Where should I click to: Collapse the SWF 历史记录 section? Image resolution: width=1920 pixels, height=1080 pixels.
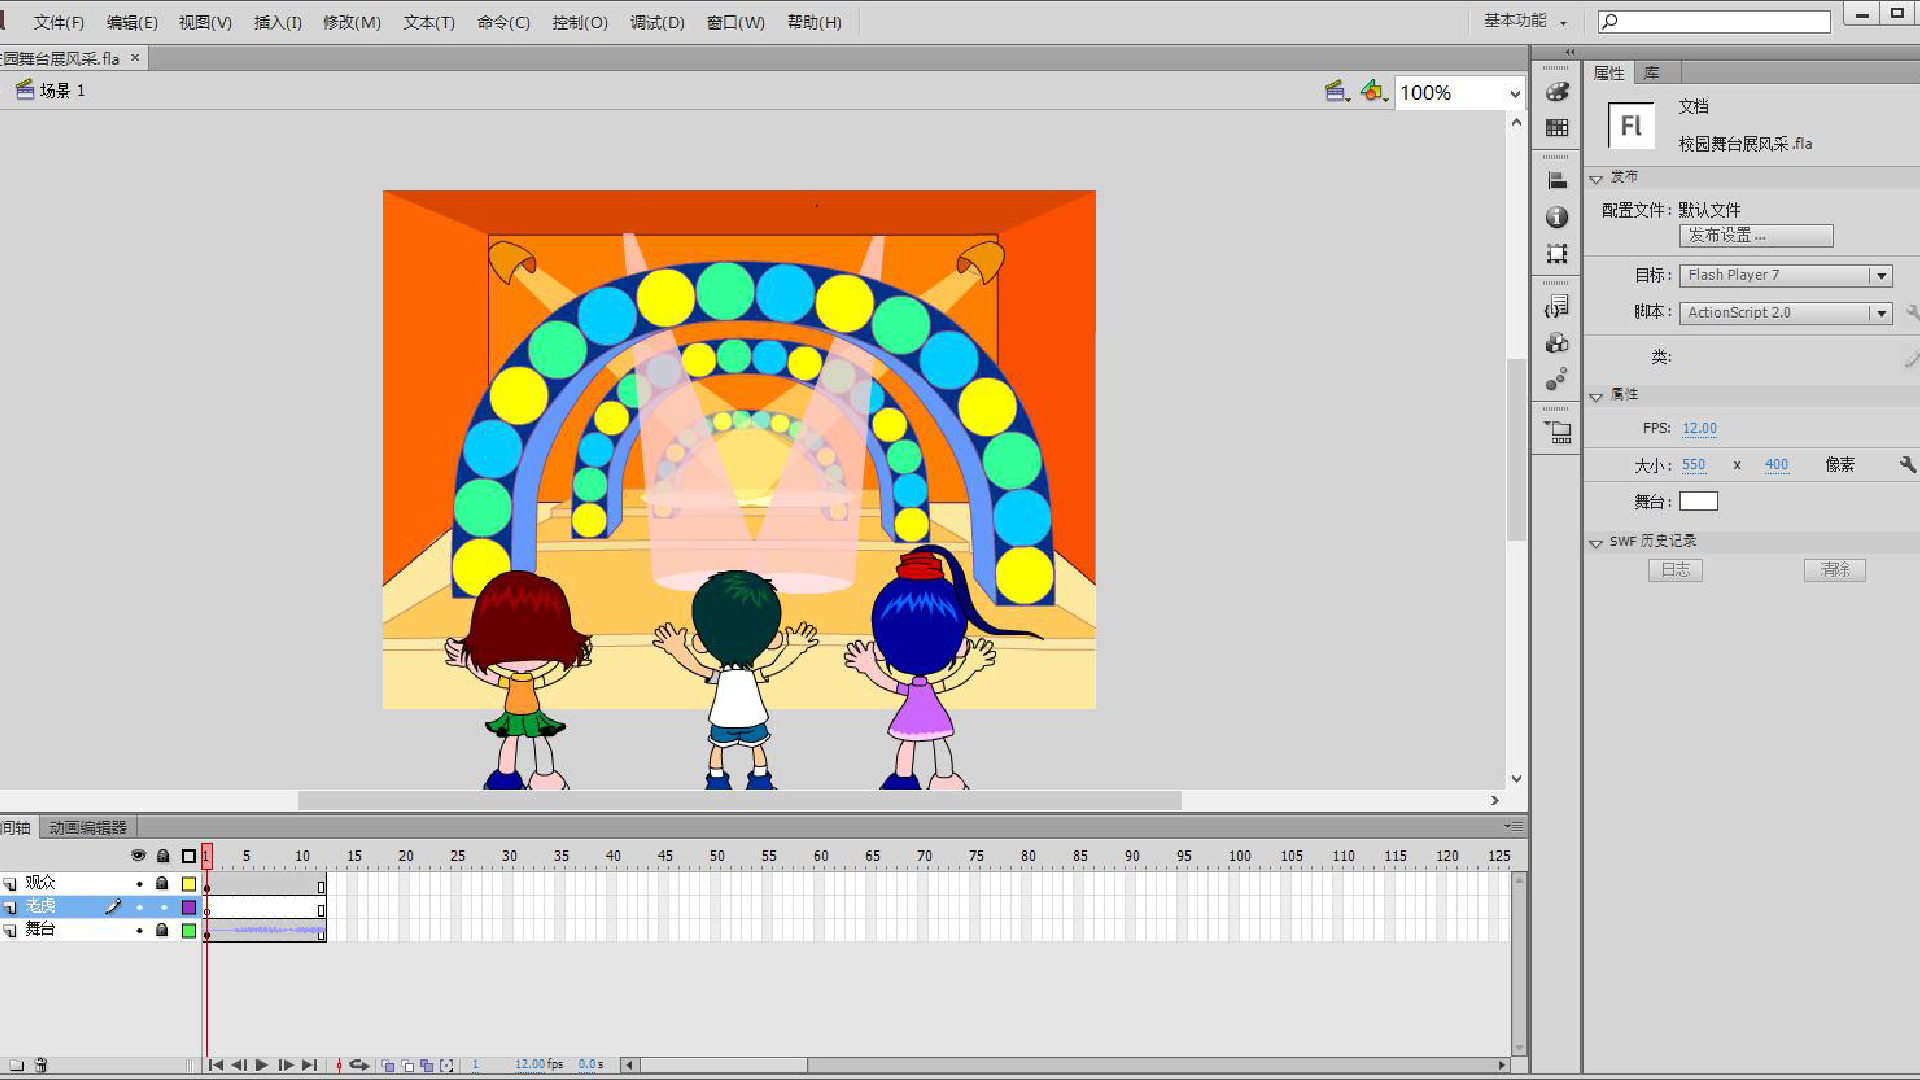pos(1596,543)
